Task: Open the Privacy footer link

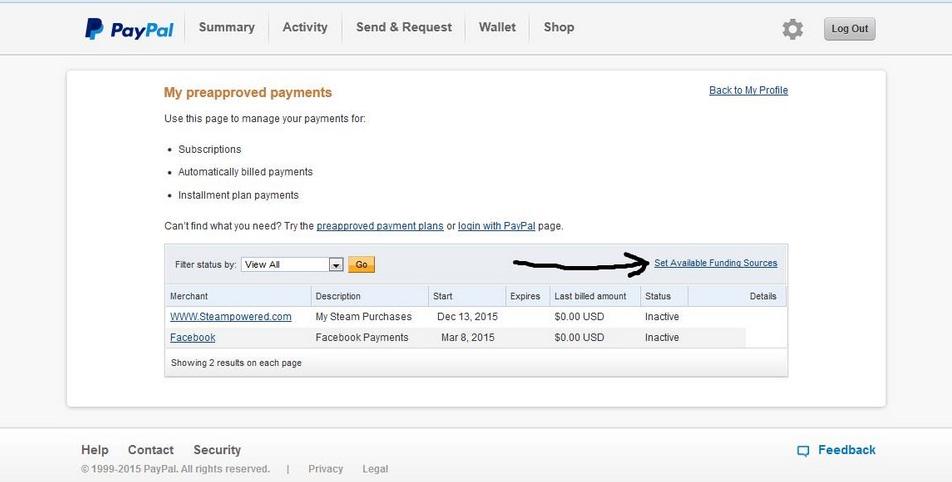Action: pos(325,469)
